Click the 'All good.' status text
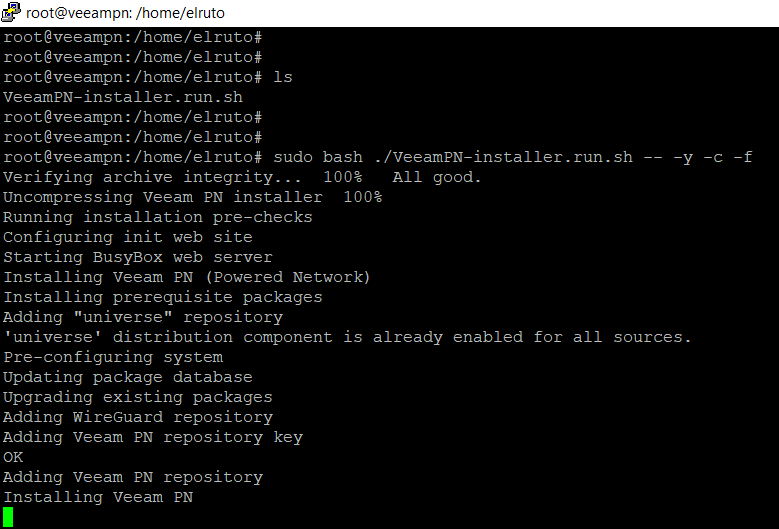 (437, 177)
